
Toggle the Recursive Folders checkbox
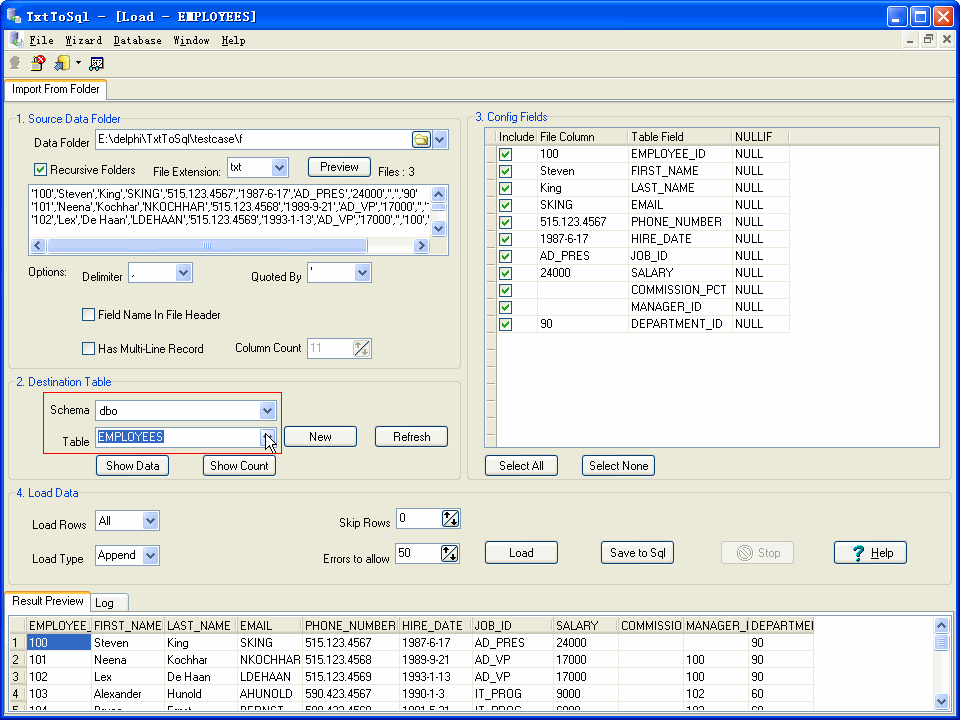pyautogui.click(x=40, y=170)
